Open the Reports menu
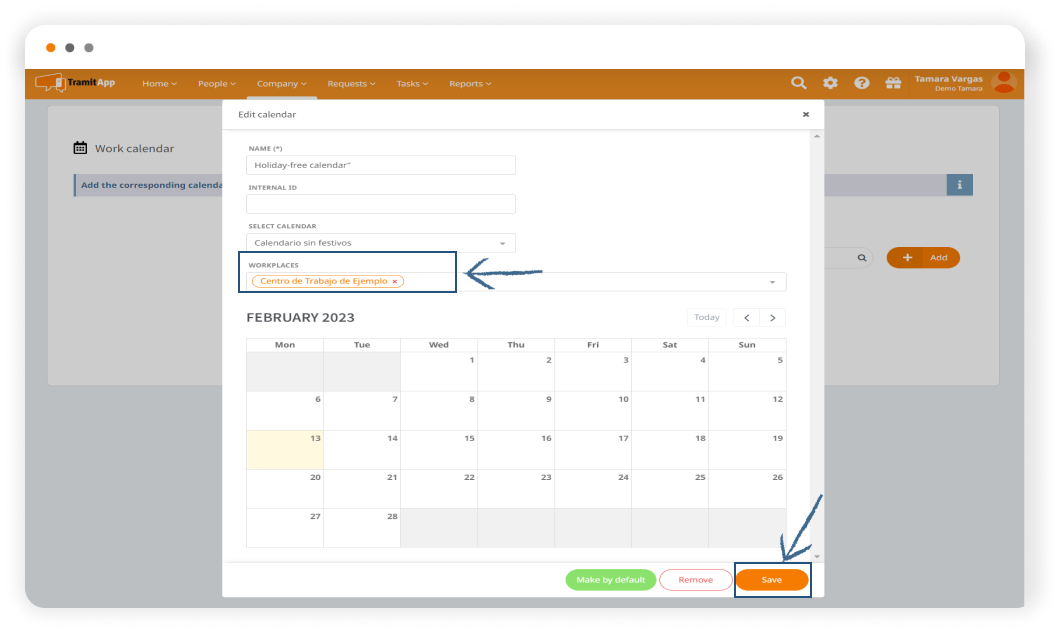The image size is (1061, 633). [x=469, y=84]
